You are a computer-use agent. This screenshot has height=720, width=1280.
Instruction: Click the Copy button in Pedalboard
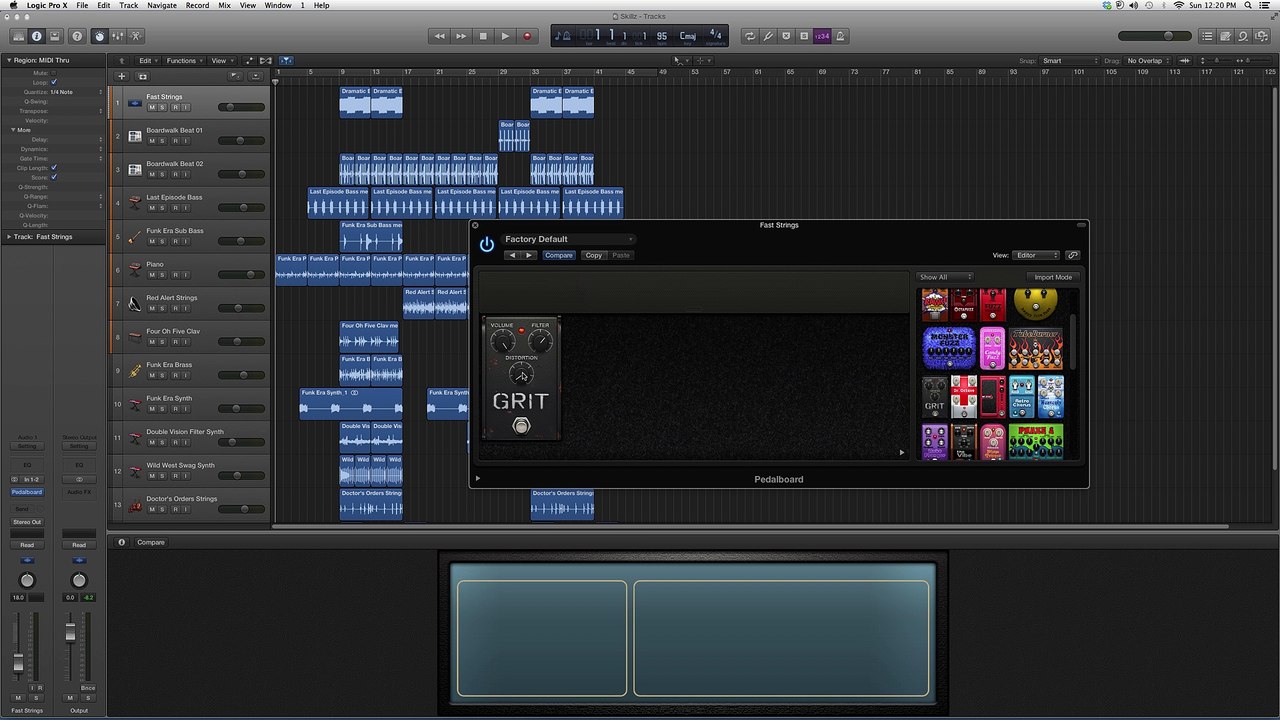tap(594, 255)
